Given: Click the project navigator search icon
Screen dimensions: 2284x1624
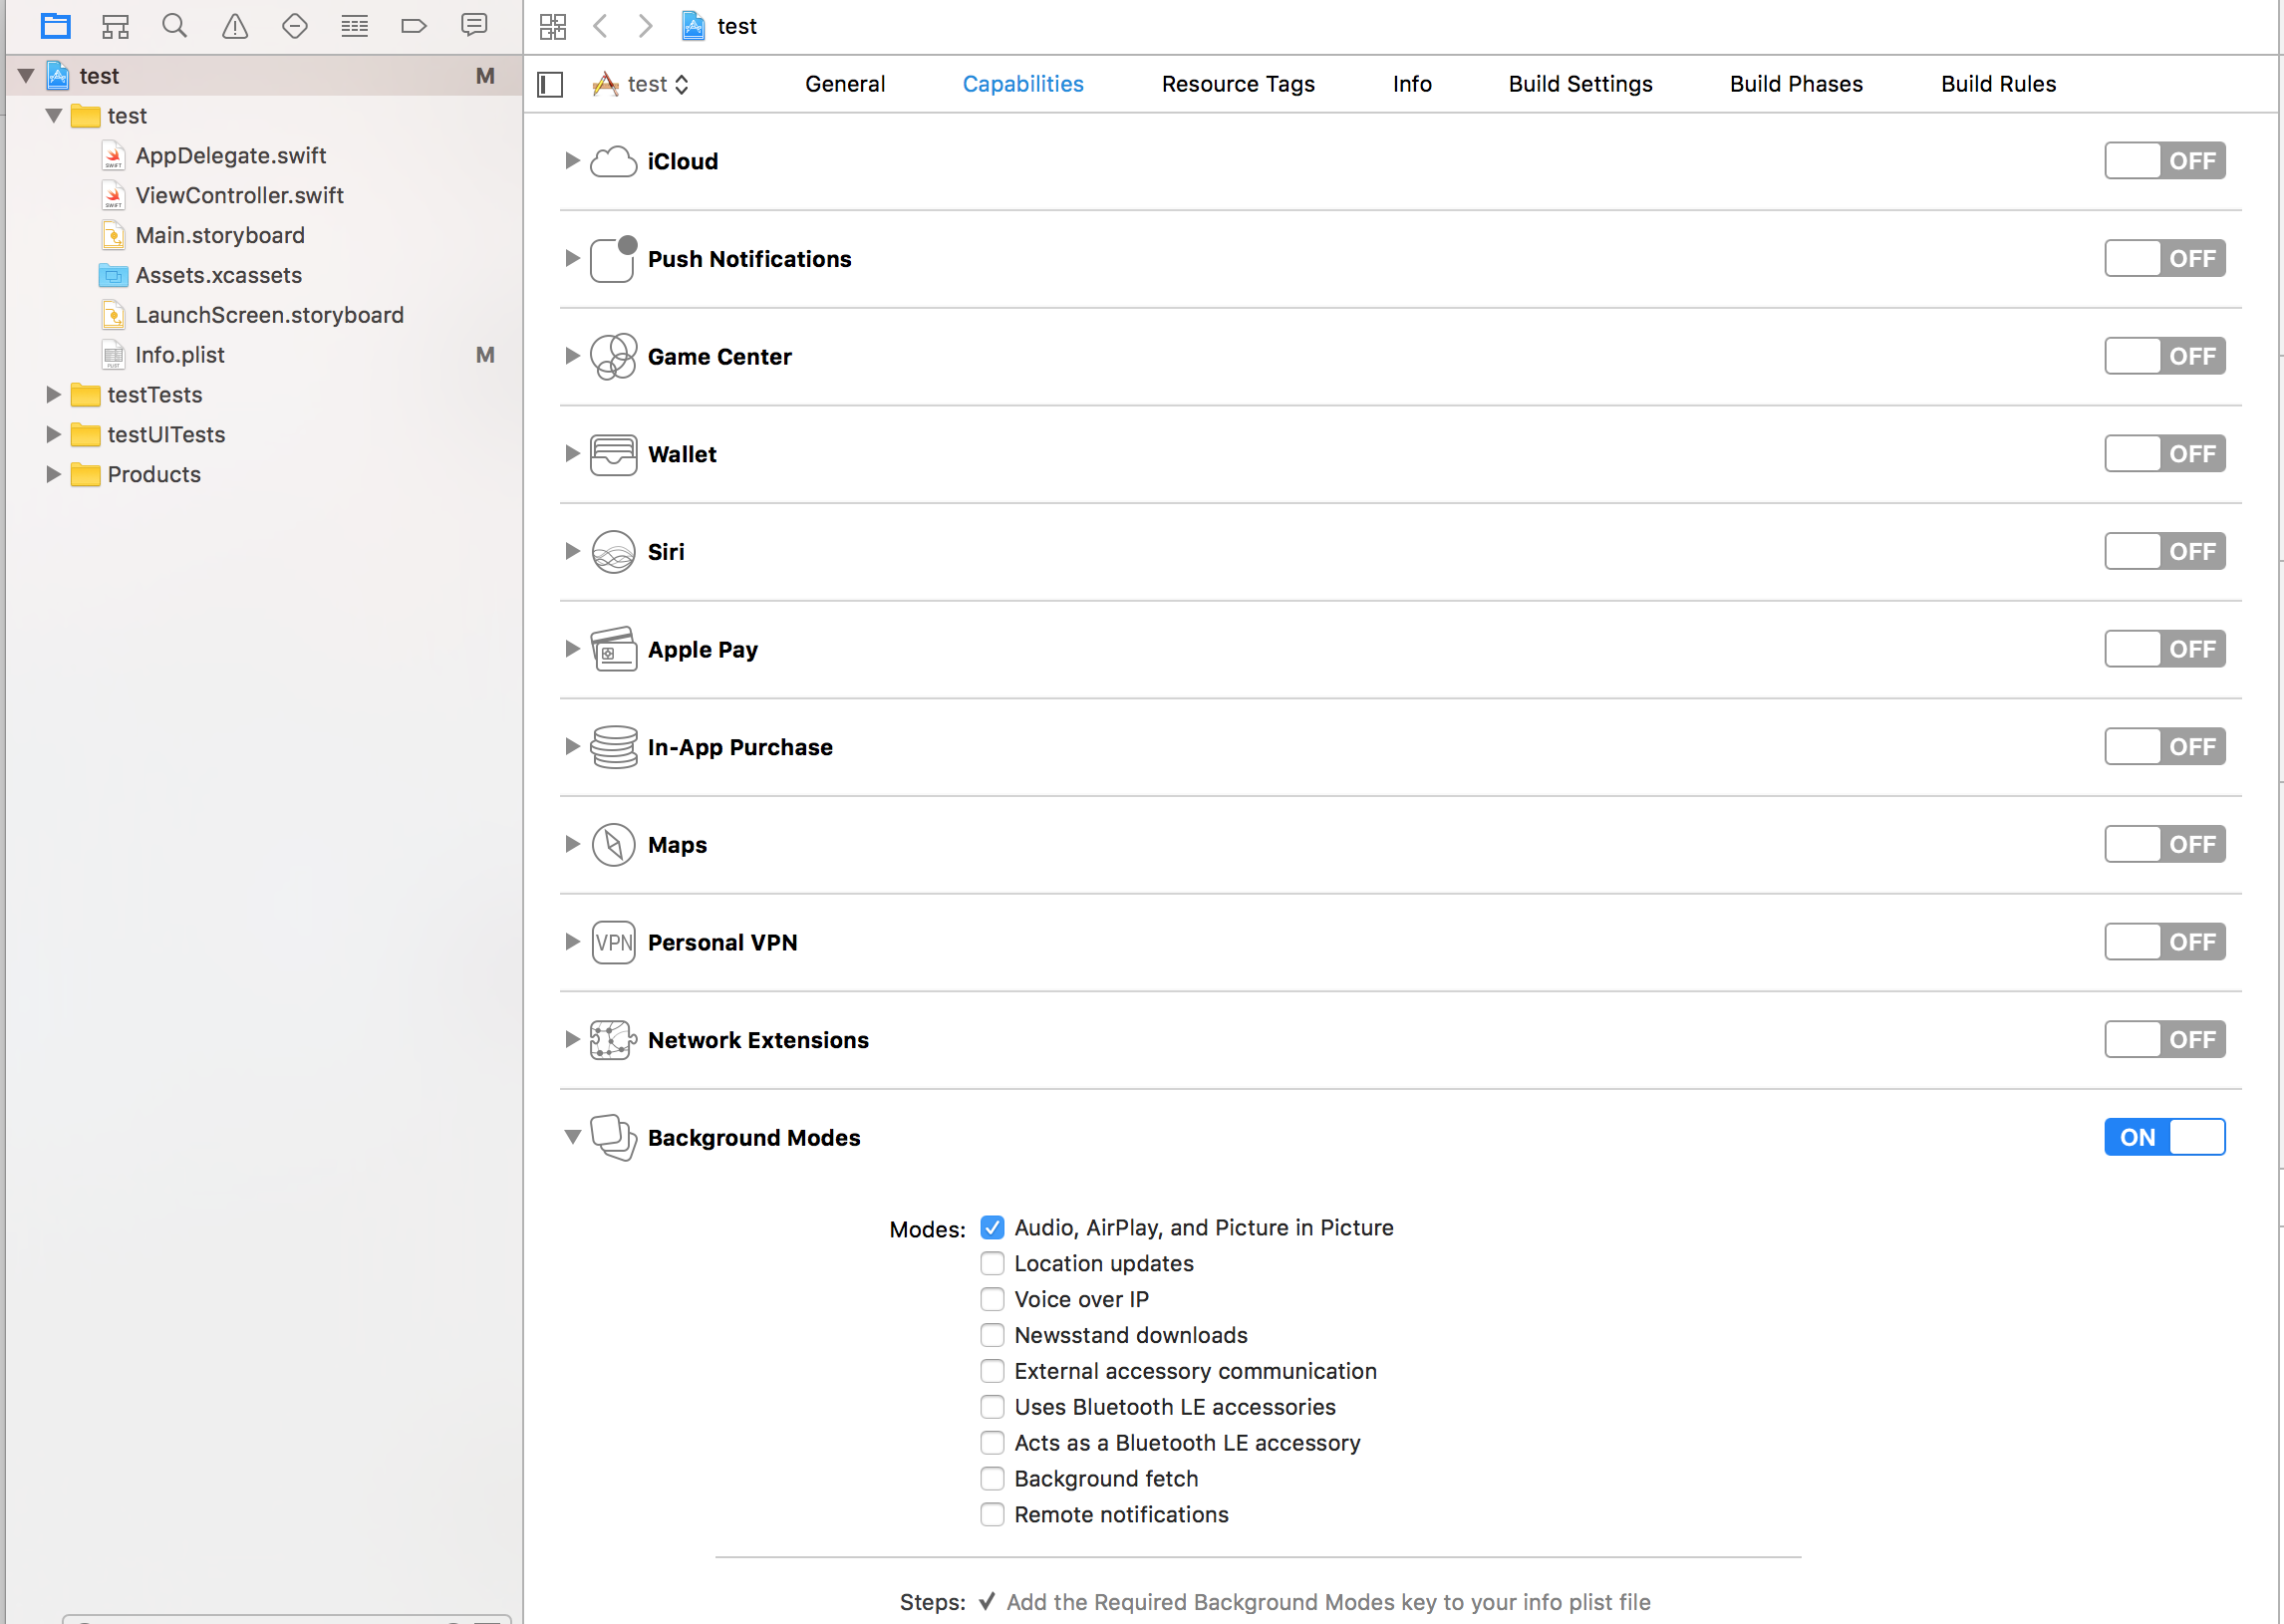Looking at the screenshot, I should [174, 25].
